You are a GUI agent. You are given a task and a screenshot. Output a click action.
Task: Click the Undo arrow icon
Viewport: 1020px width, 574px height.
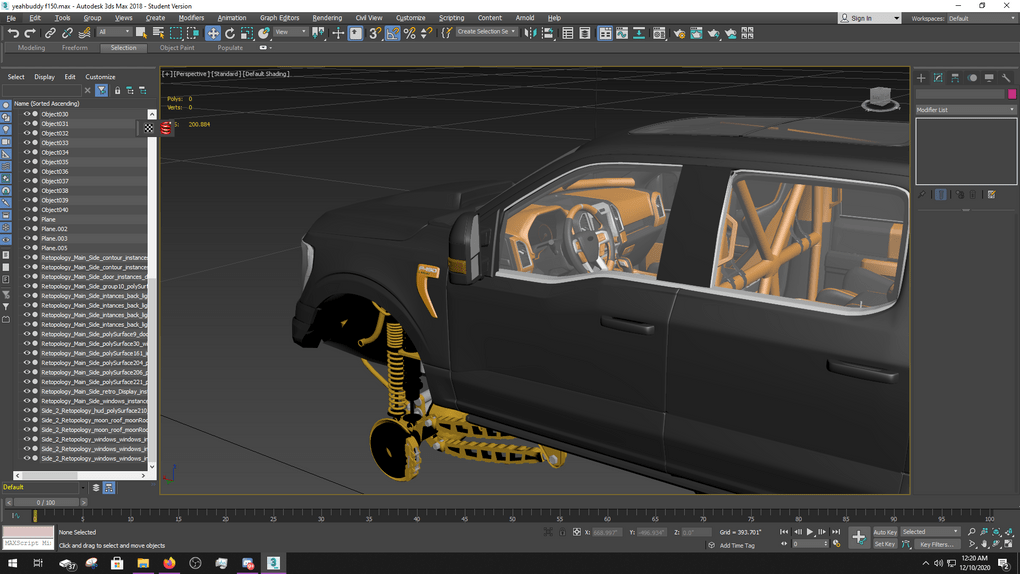(x=13, y=33)
